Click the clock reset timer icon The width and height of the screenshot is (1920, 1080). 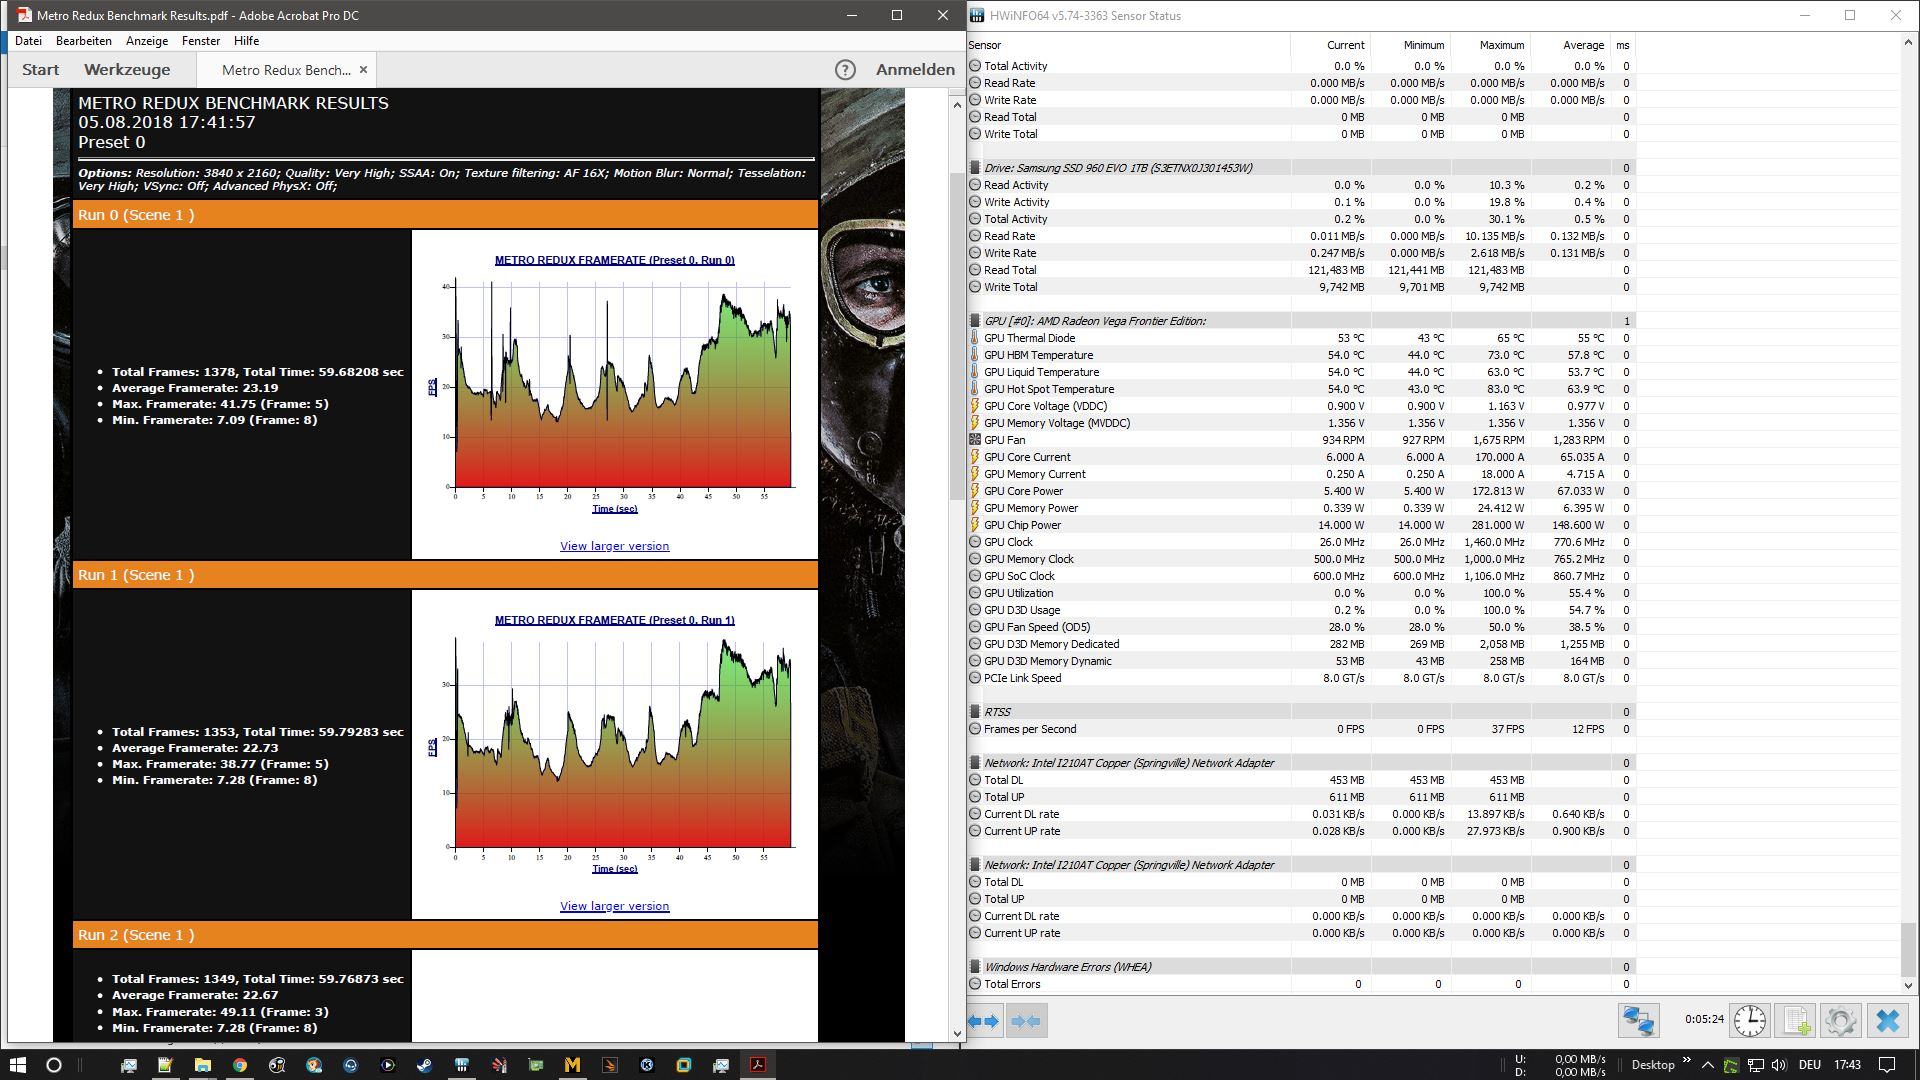pos(1749,1021)
